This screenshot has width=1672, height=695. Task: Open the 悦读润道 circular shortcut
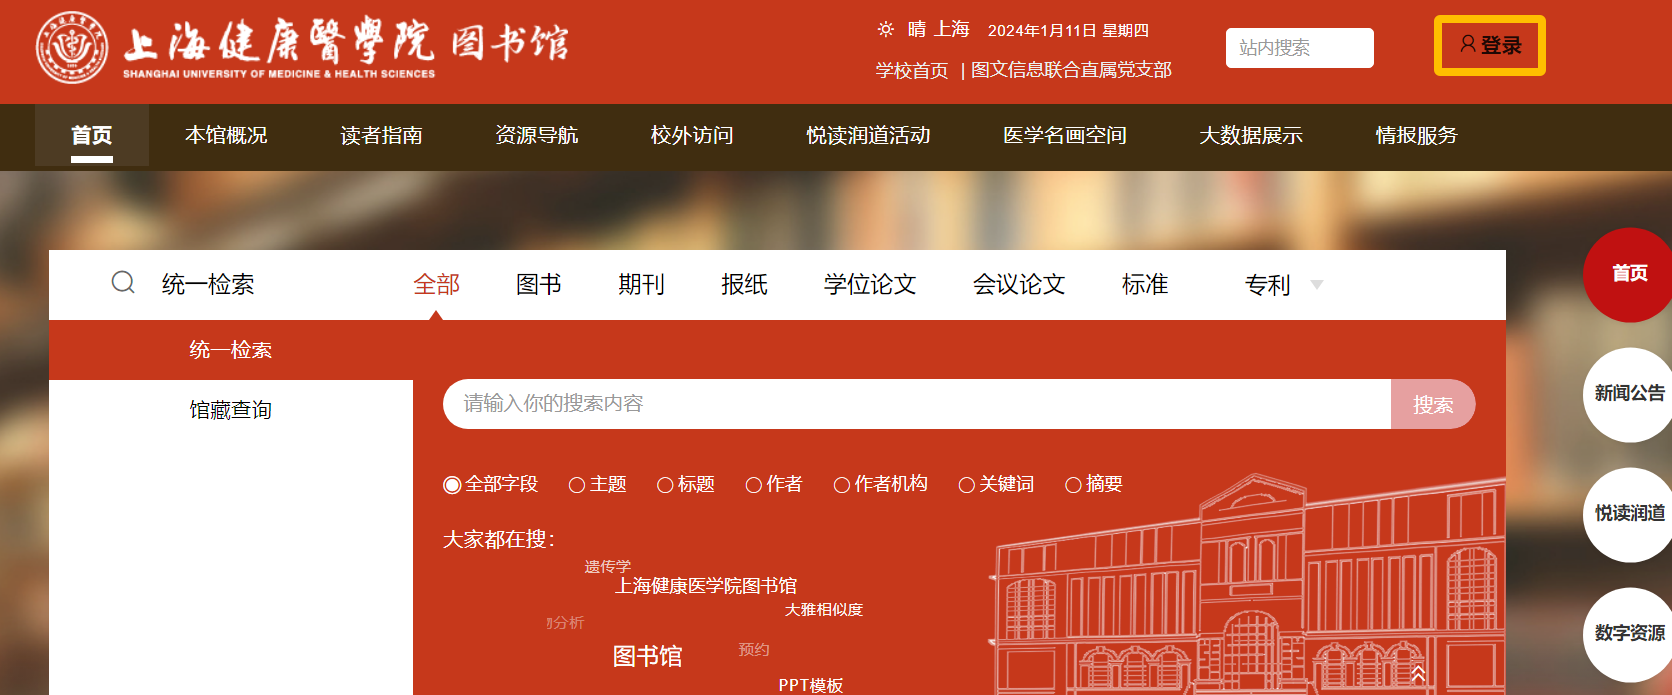(1628, 514)
